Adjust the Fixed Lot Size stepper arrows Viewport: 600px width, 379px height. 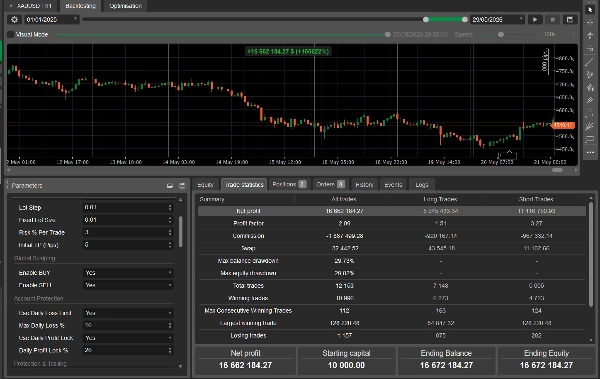click(x=170, y=220)
